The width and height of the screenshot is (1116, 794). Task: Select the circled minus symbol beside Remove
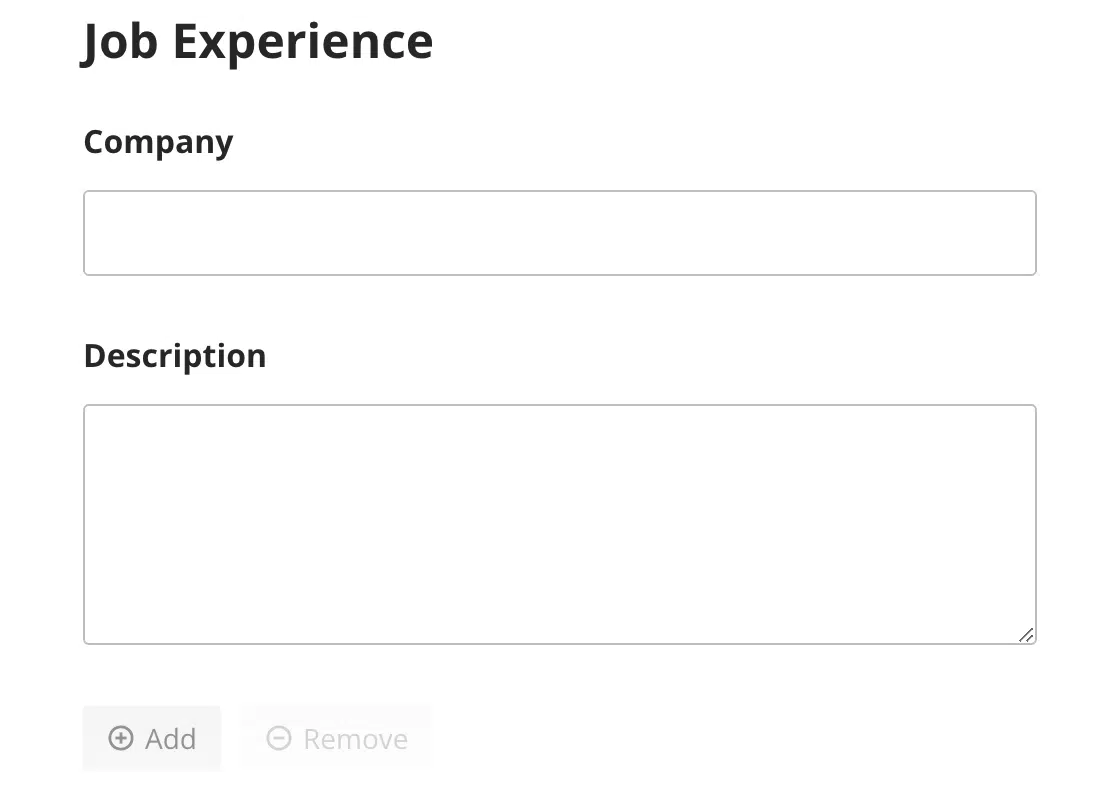pyautogui.click(x=278, y=738)
